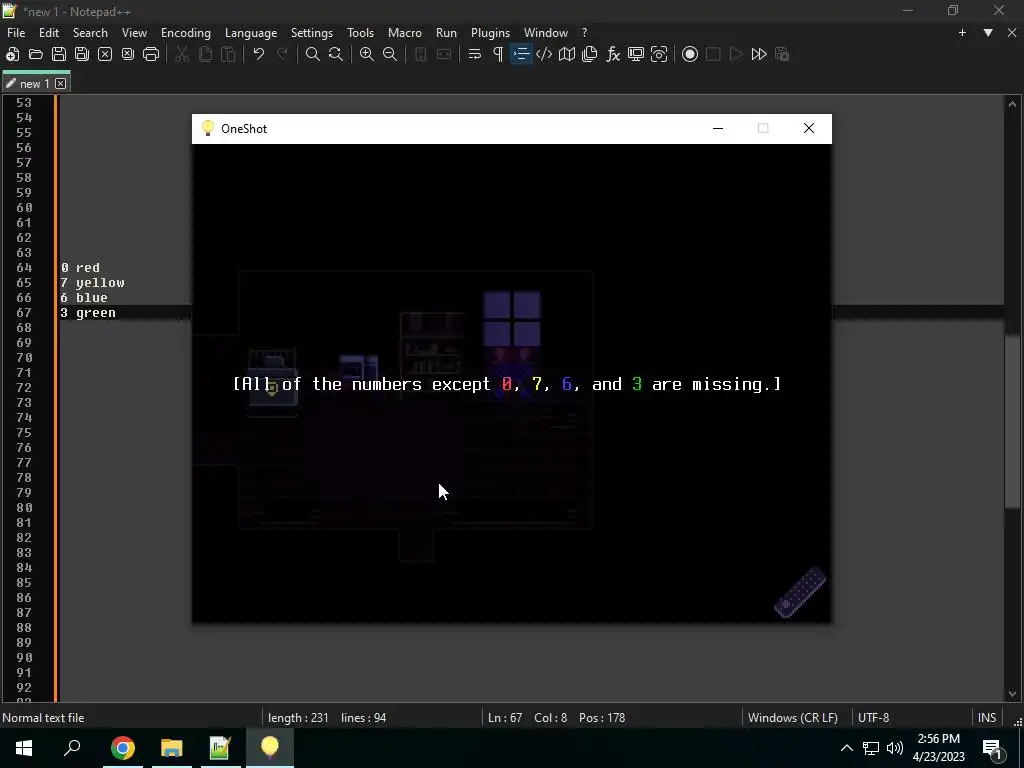Save the current file

(59, 54)
